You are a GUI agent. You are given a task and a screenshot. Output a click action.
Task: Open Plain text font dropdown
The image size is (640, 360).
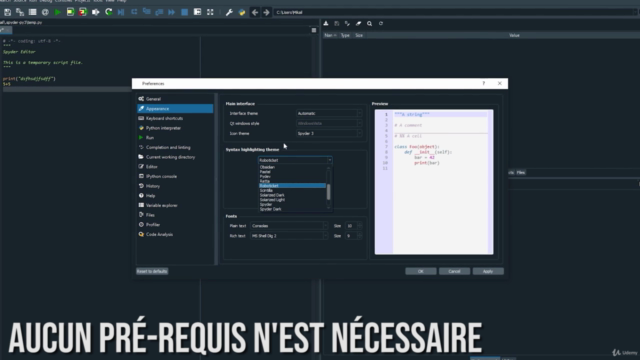(x=289, y=226)
